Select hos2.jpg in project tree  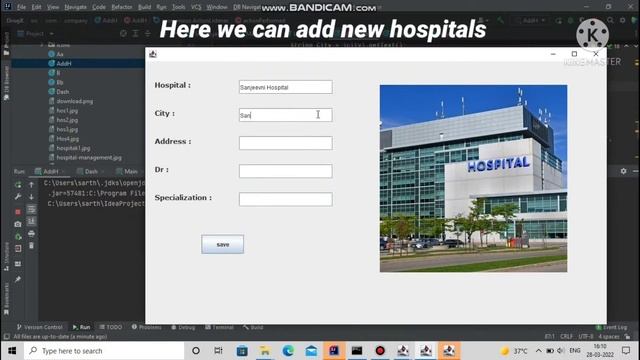67,120
